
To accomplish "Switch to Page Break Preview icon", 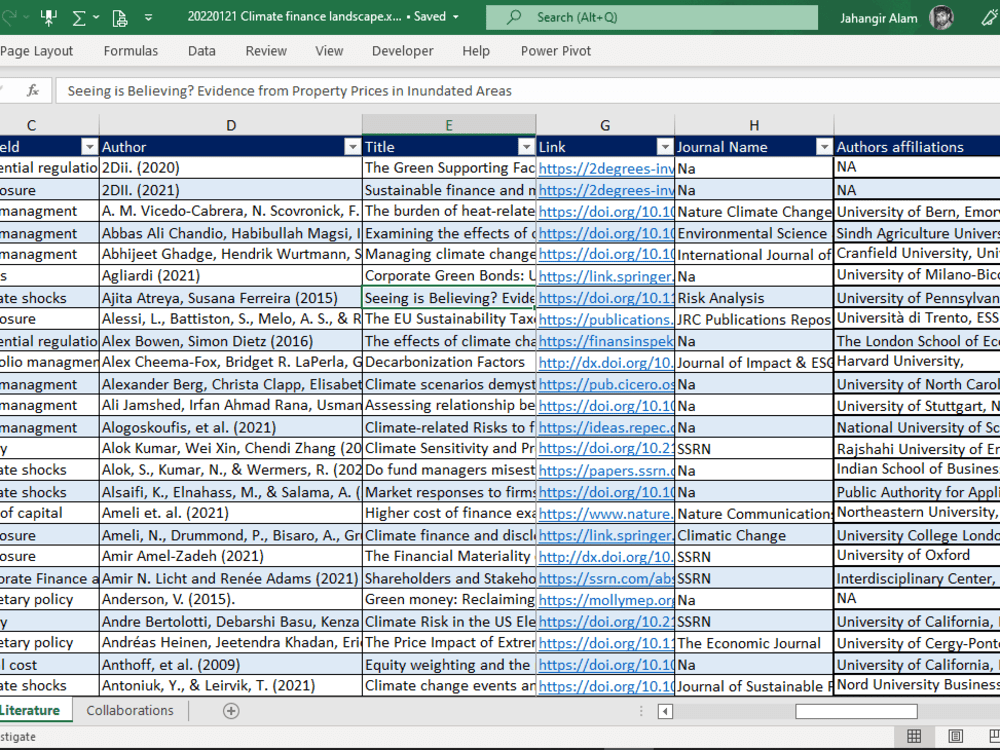I will pyautogui.click(x=993, y=737).
